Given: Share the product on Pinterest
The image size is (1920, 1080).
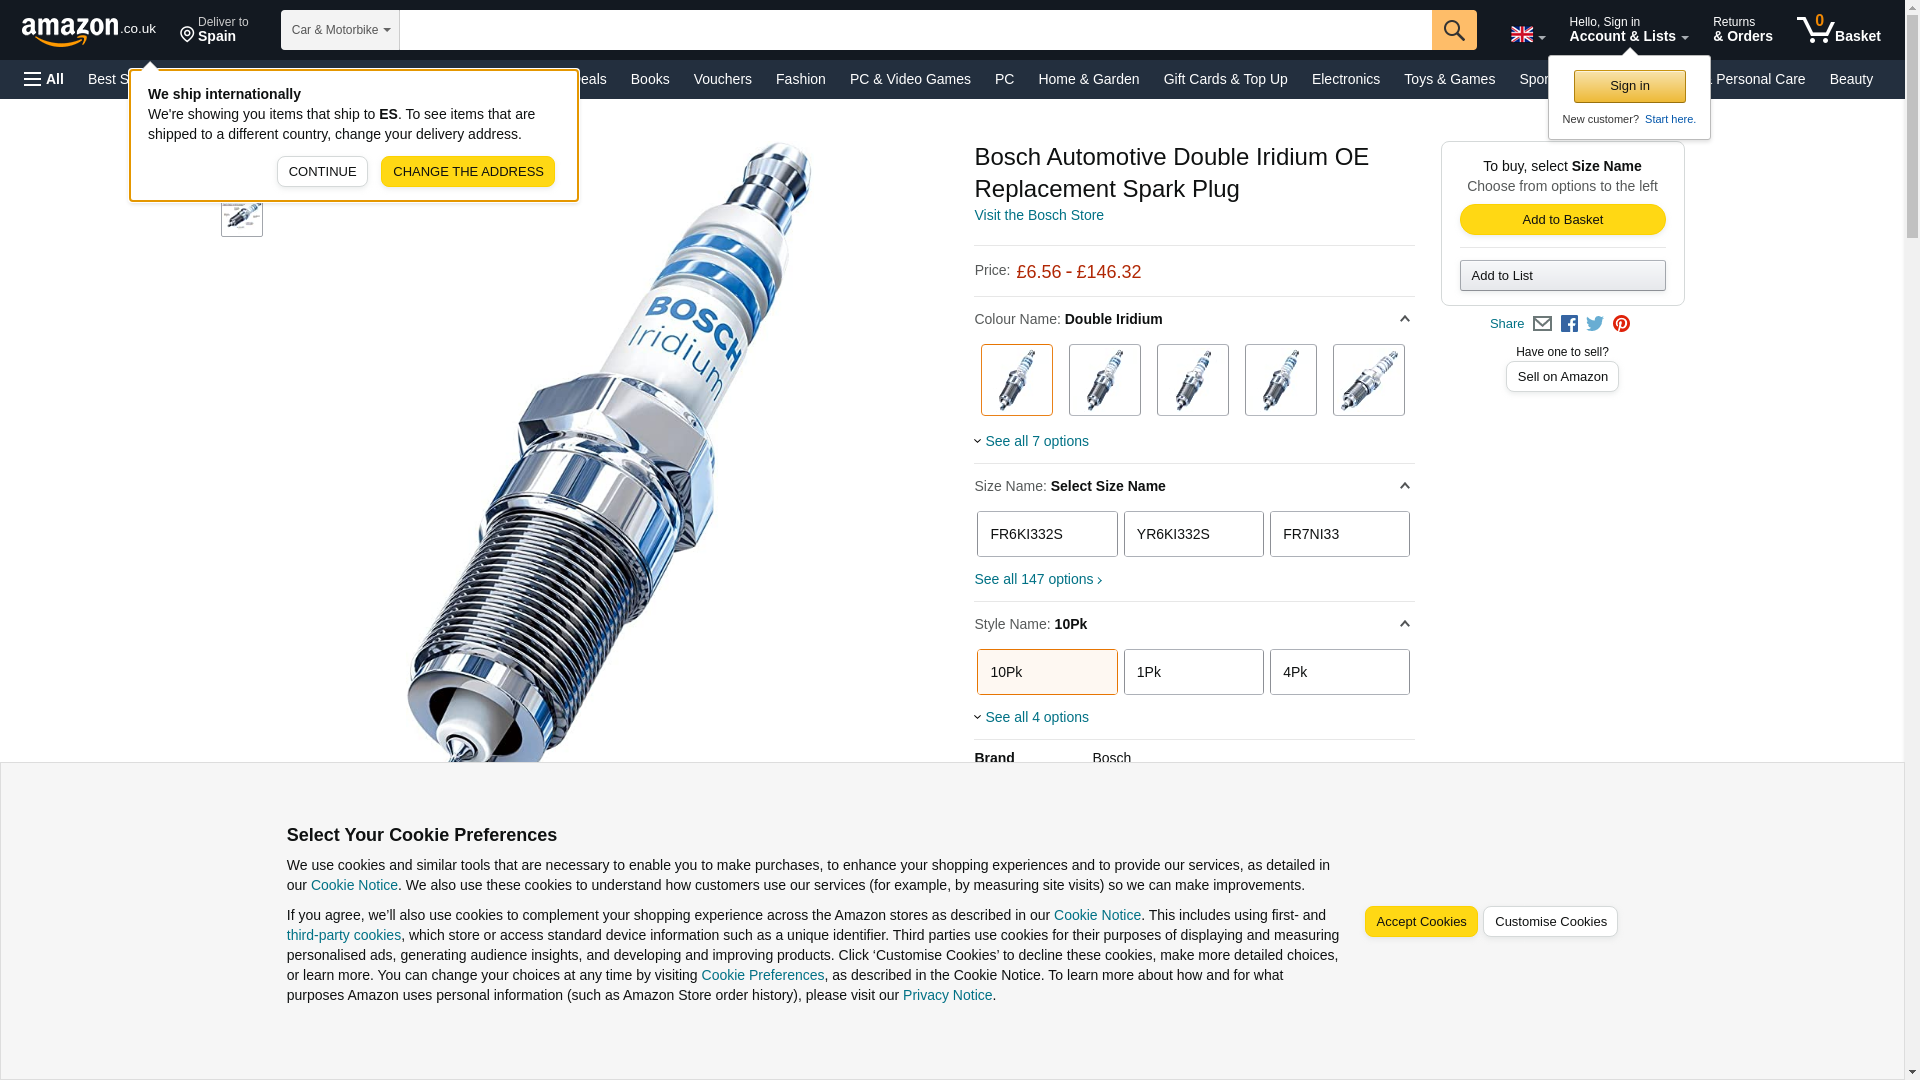Looking at the screenshot, I should point(1621,324).
